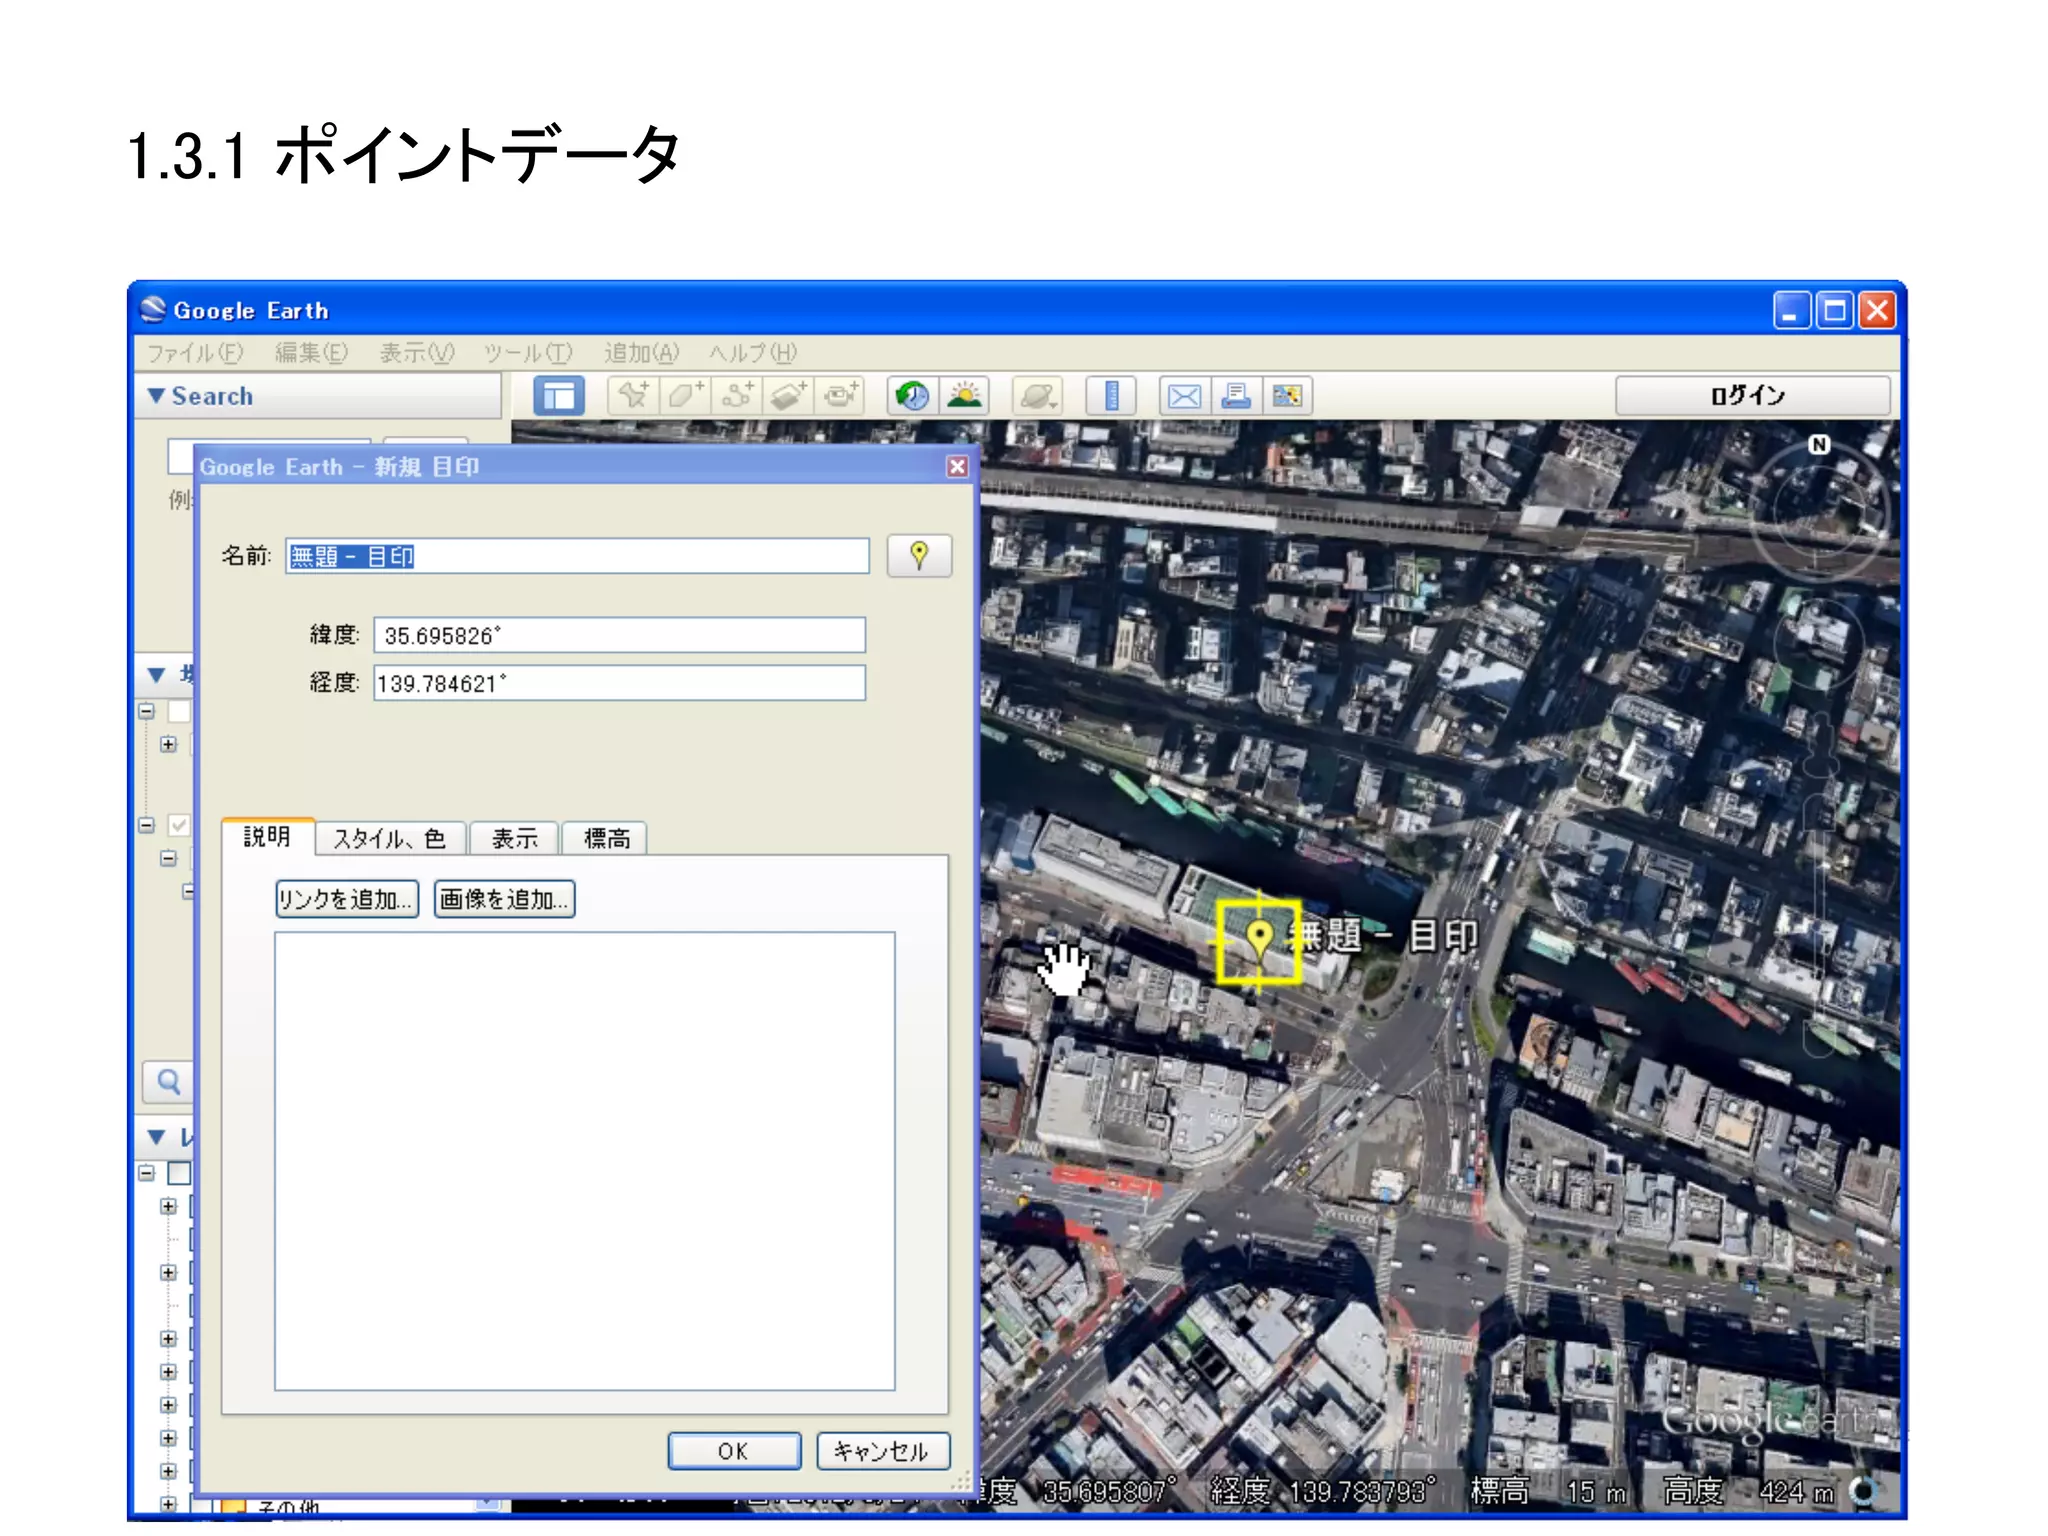Open the ツール(T) menu
Viewport: 2048px width, 1536px height.
click(528, 353)
